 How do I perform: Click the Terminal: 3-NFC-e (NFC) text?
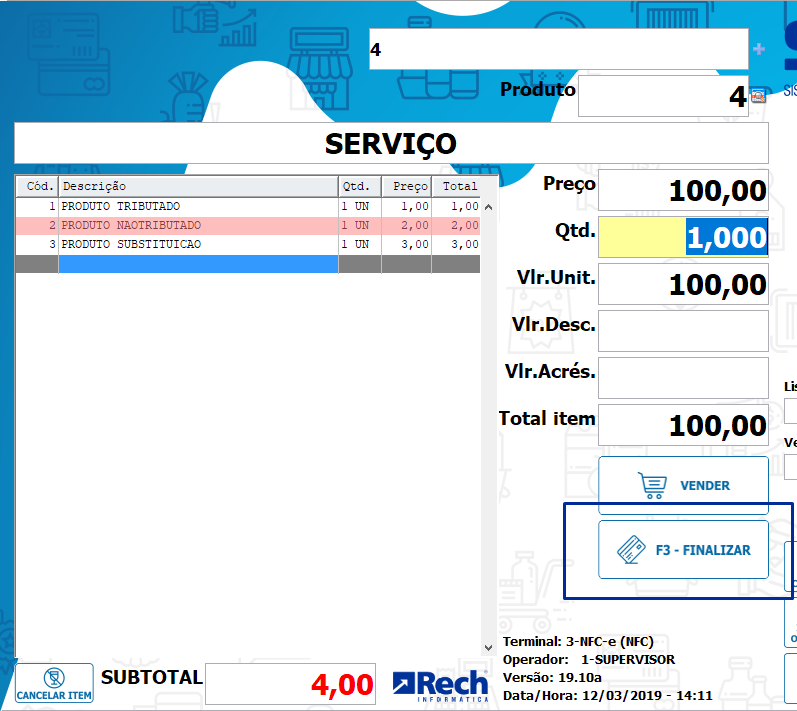tap(578, 642)
